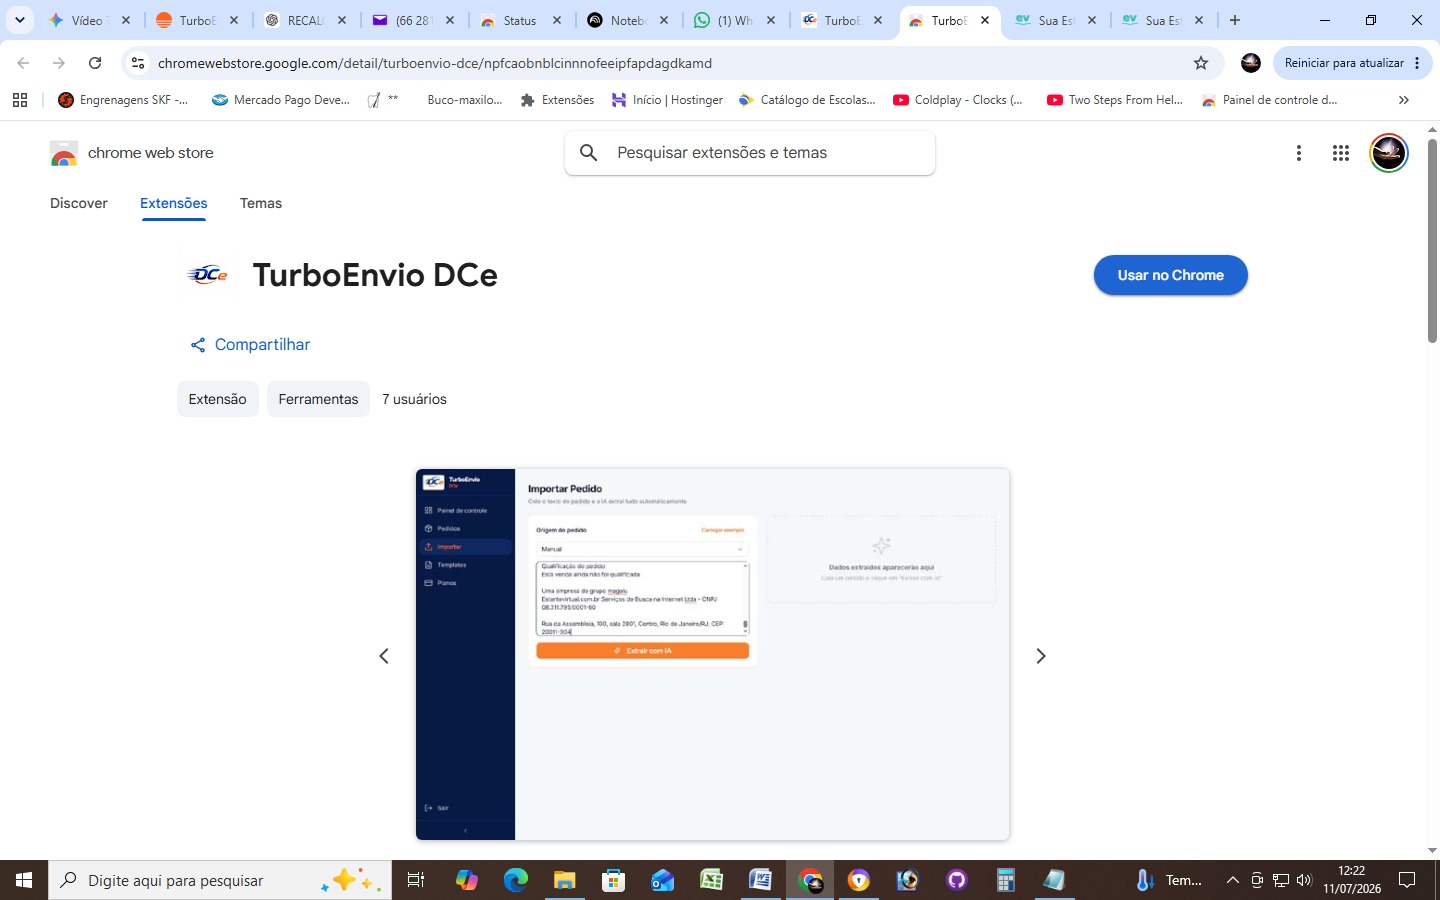Click the Pesquisar extensões e temas field
This screenshot has width=1440, height=900.
tap(750, 153)
